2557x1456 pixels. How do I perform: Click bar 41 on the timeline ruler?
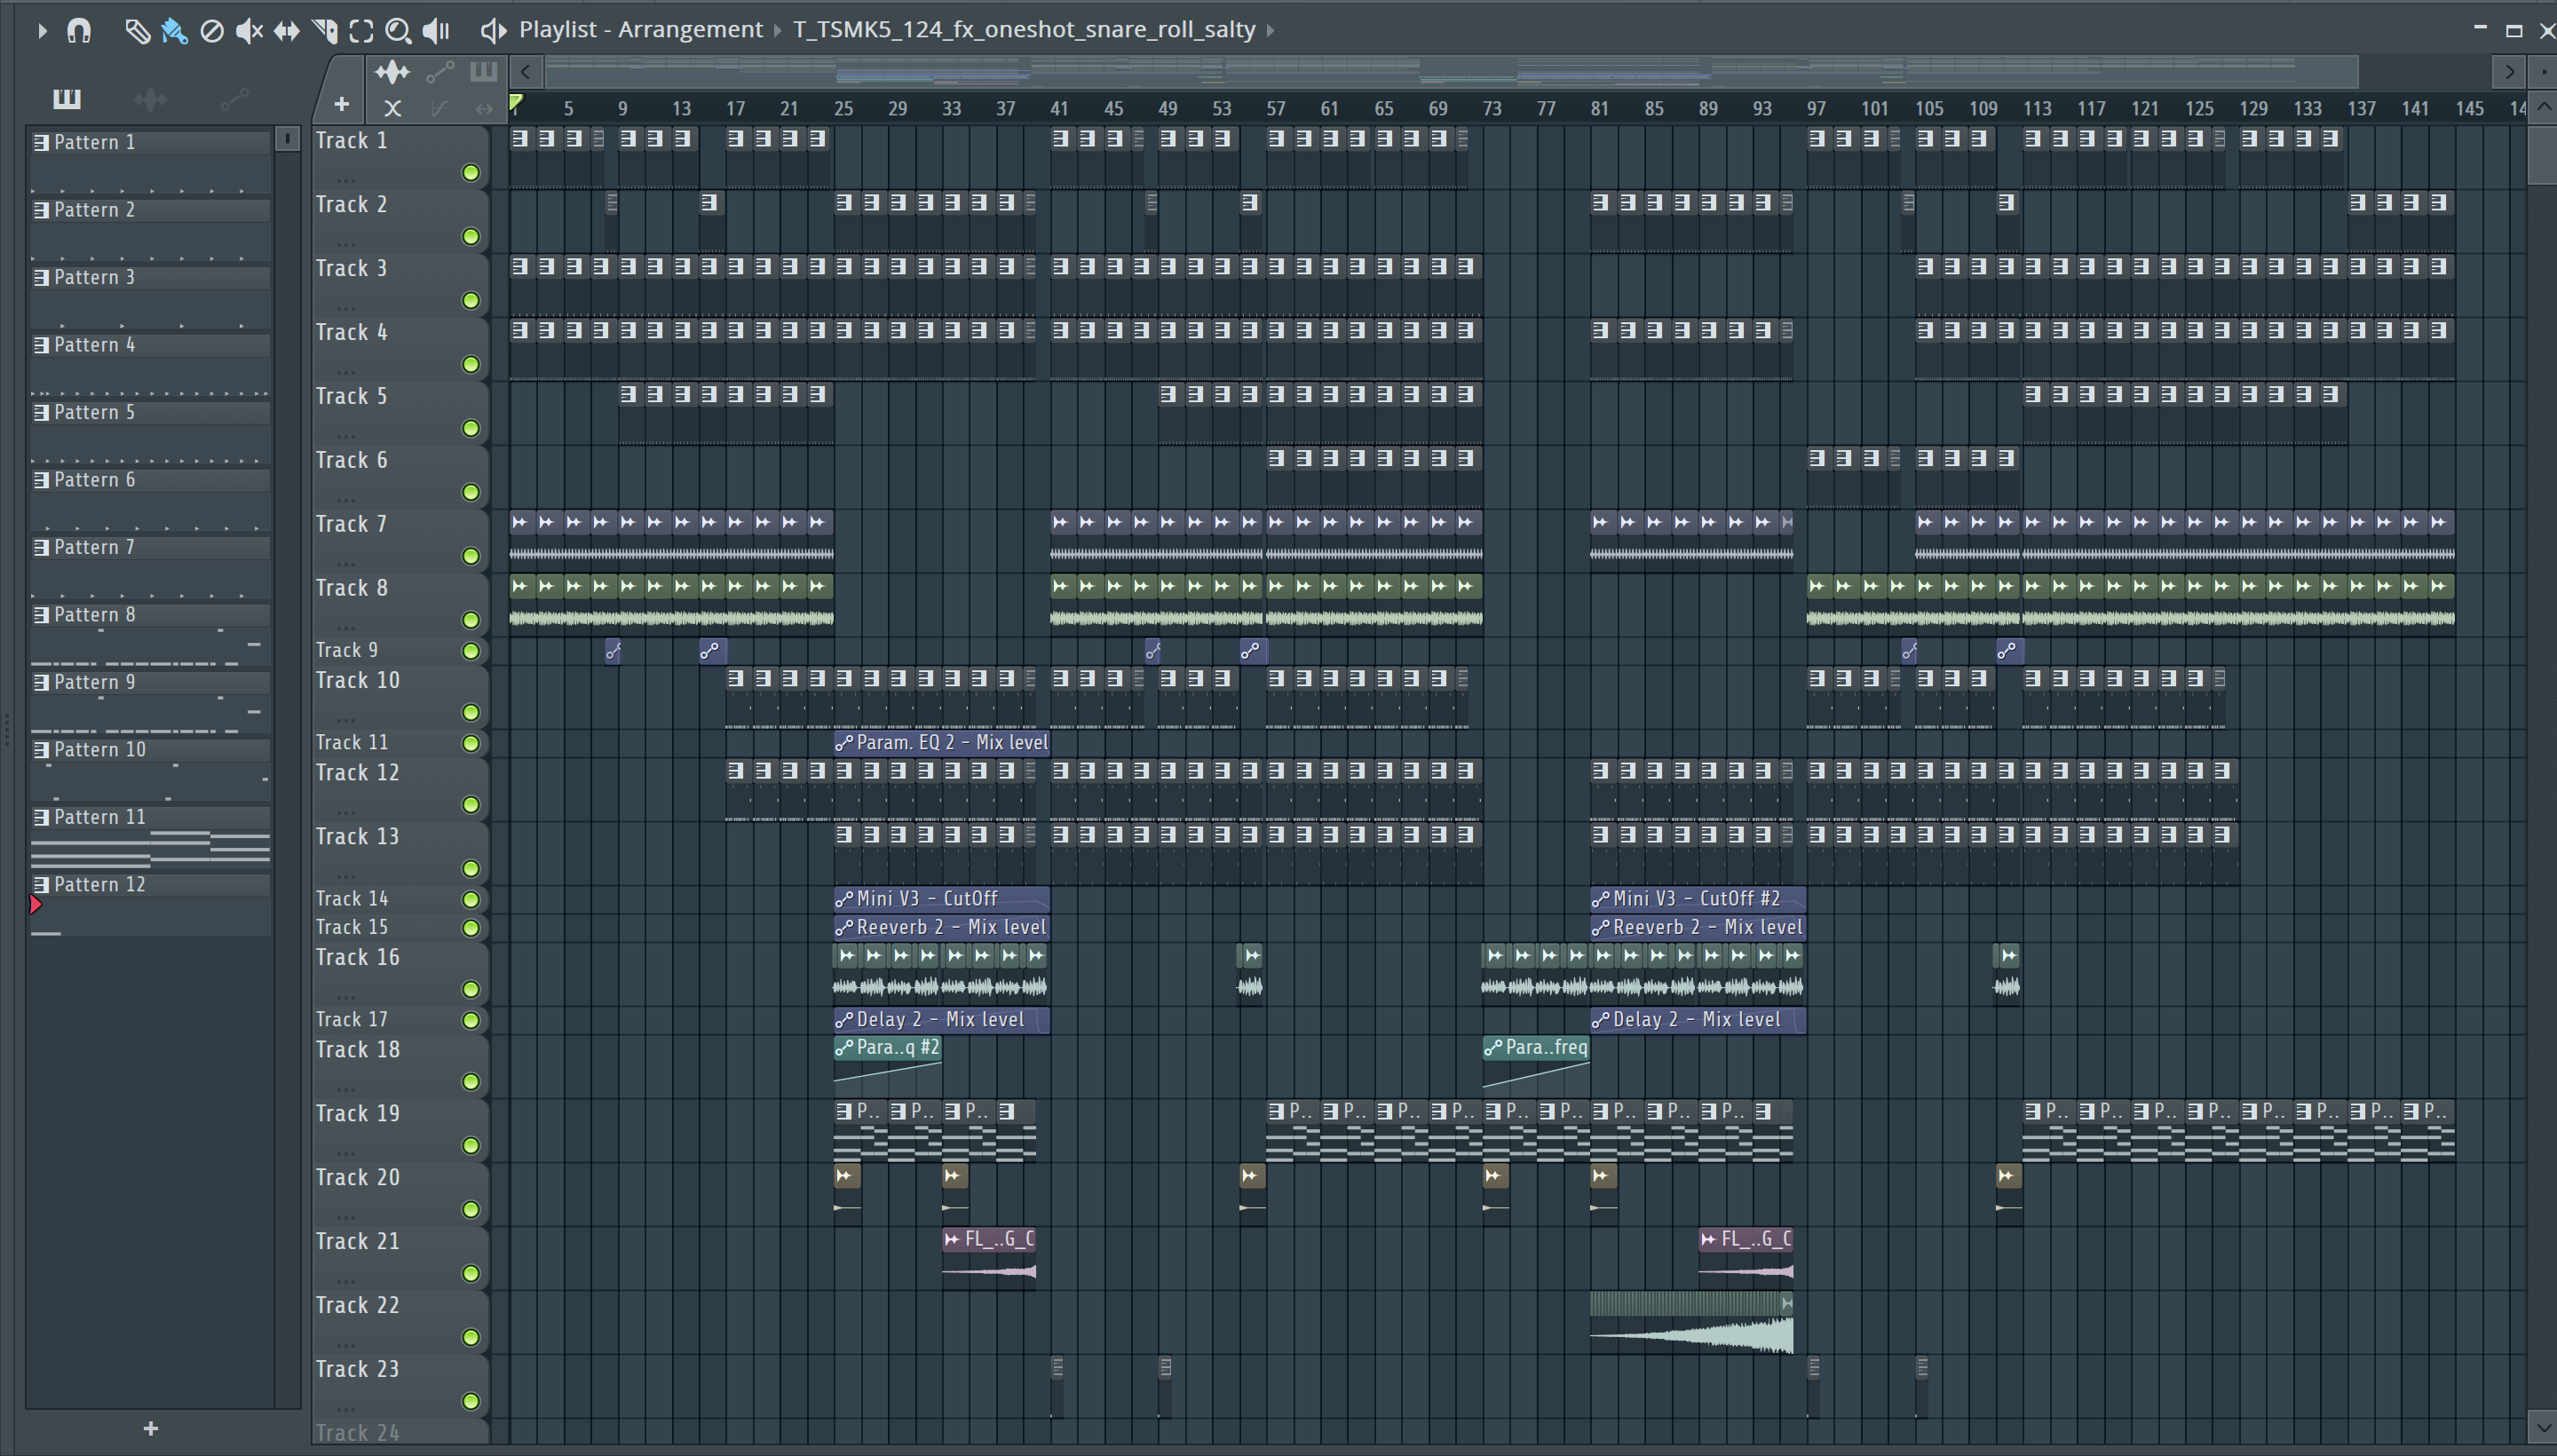point(1059,108)
